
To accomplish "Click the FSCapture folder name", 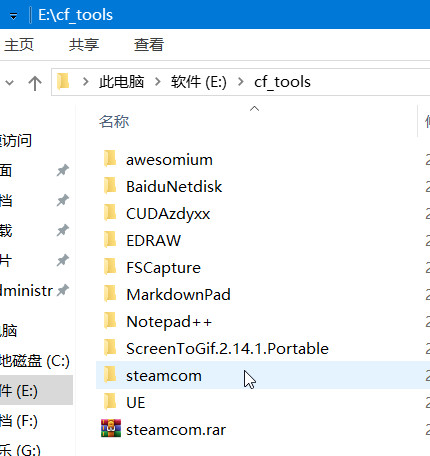I will (163, 268).
